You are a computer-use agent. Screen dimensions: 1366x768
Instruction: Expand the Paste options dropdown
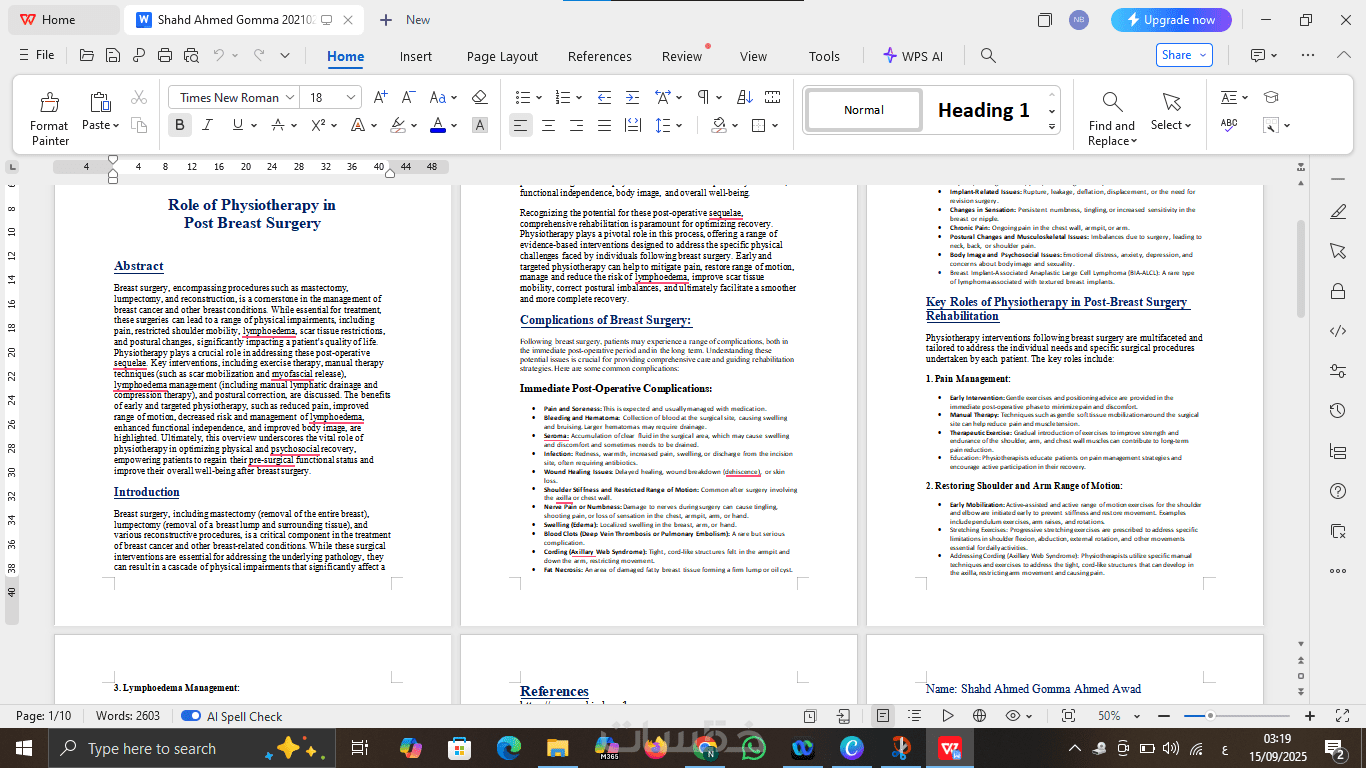(115, 125)
